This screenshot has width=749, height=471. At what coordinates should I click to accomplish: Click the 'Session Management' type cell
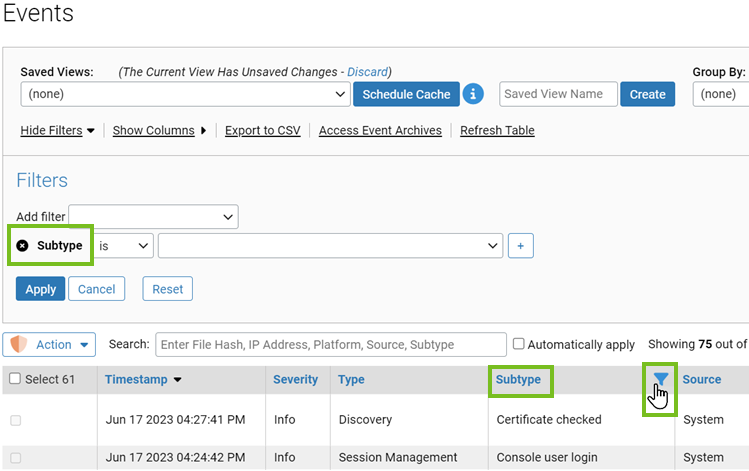(398, 457)
